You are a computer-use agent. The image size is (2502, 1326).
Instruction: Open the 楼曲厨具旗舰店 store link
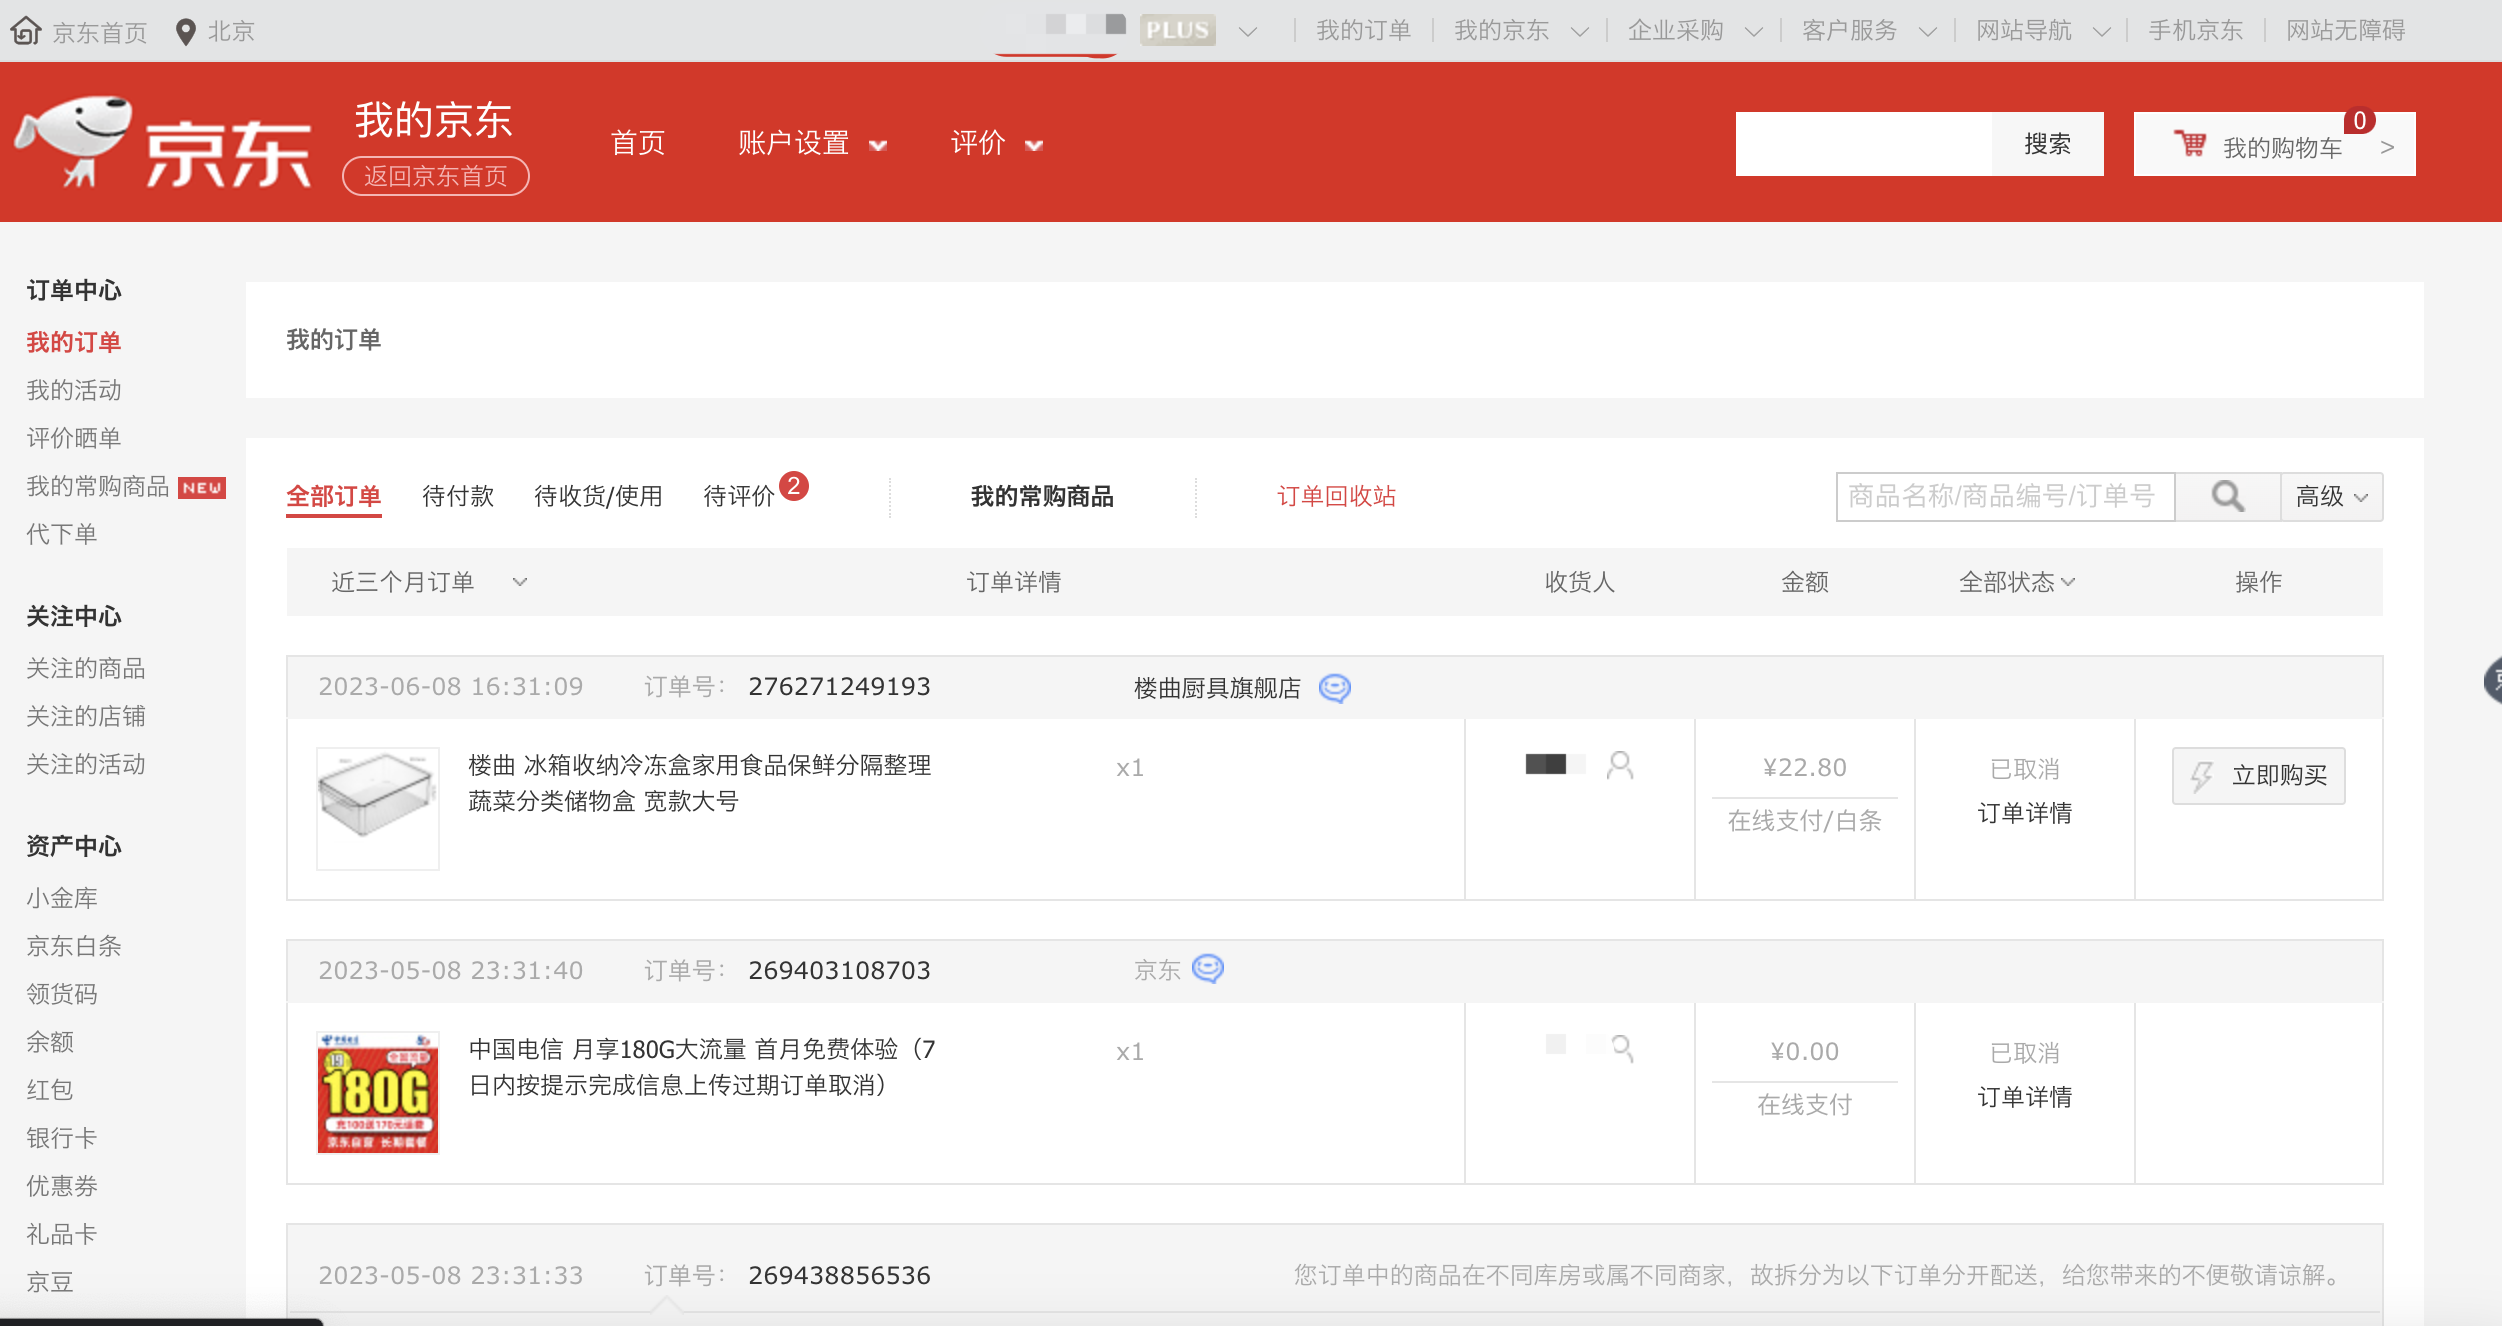pos(1217,688)
